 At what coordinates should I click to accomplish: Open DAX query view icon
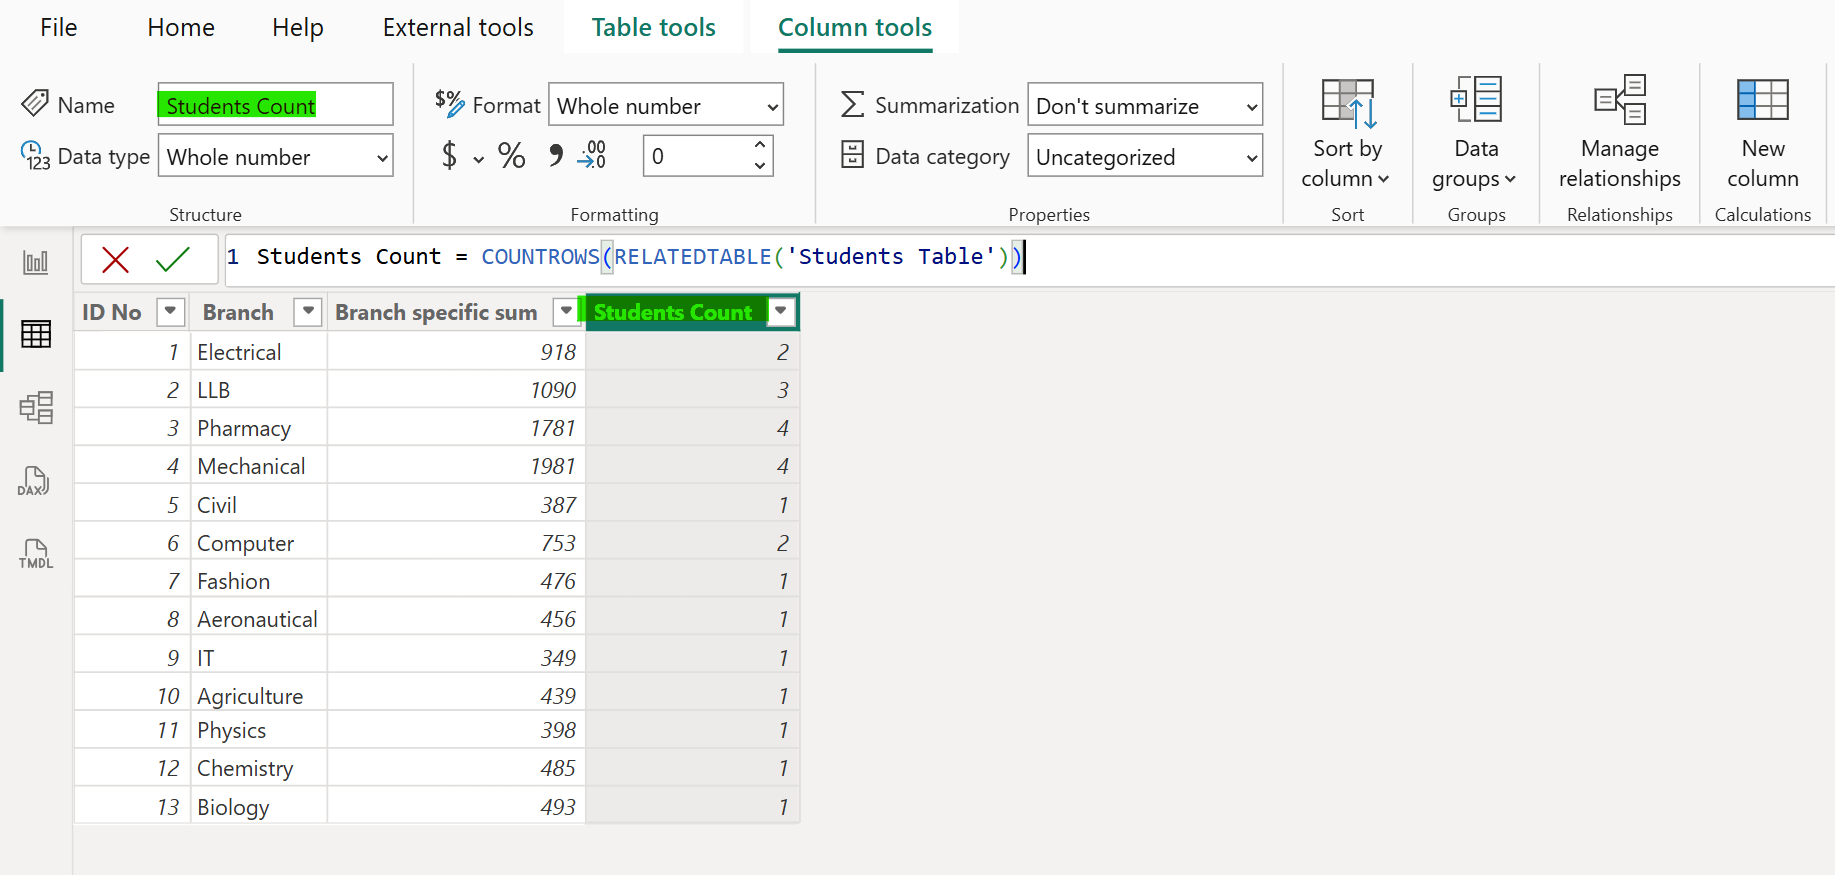[34, 481]
